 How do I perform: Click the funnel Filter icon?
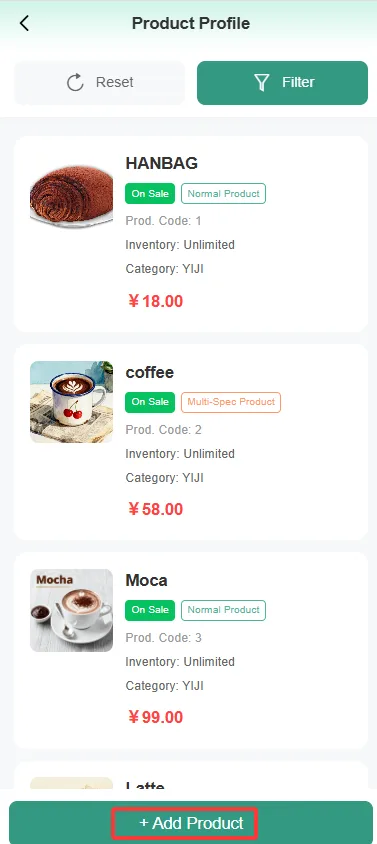click(262, 82)
